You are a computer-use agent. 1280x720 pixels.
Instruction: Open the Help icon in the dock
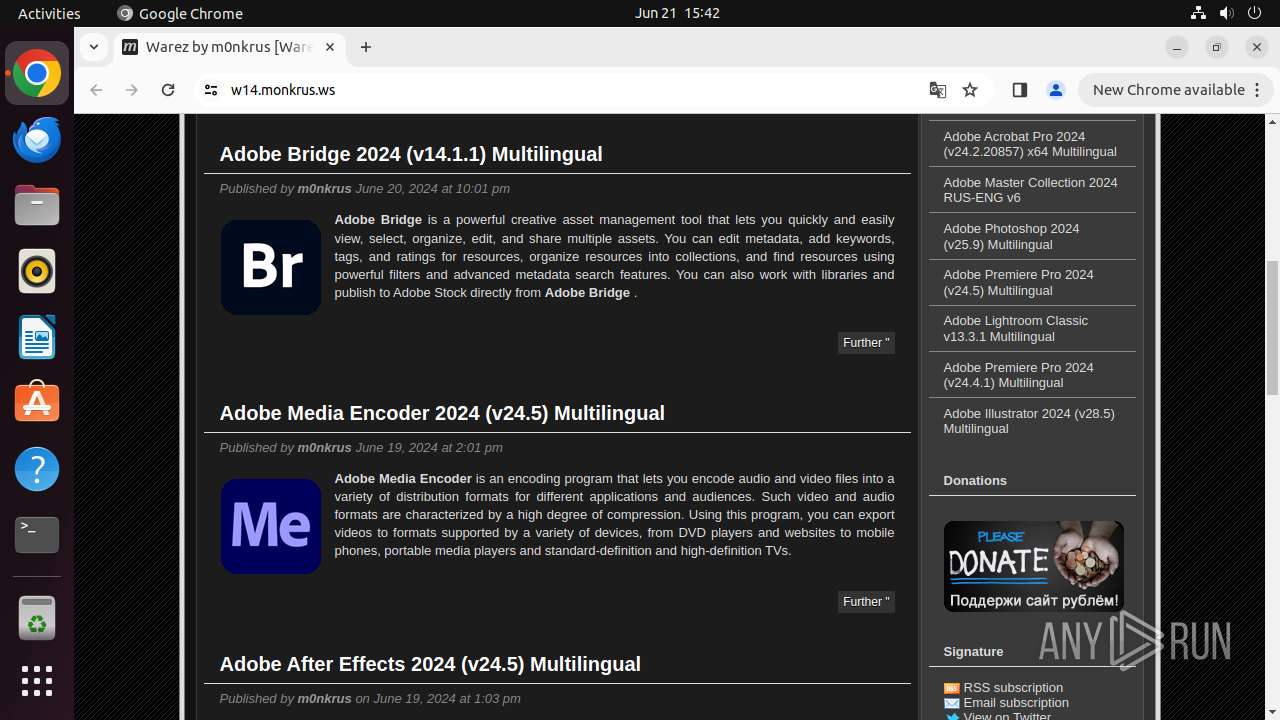click(37, 469)
